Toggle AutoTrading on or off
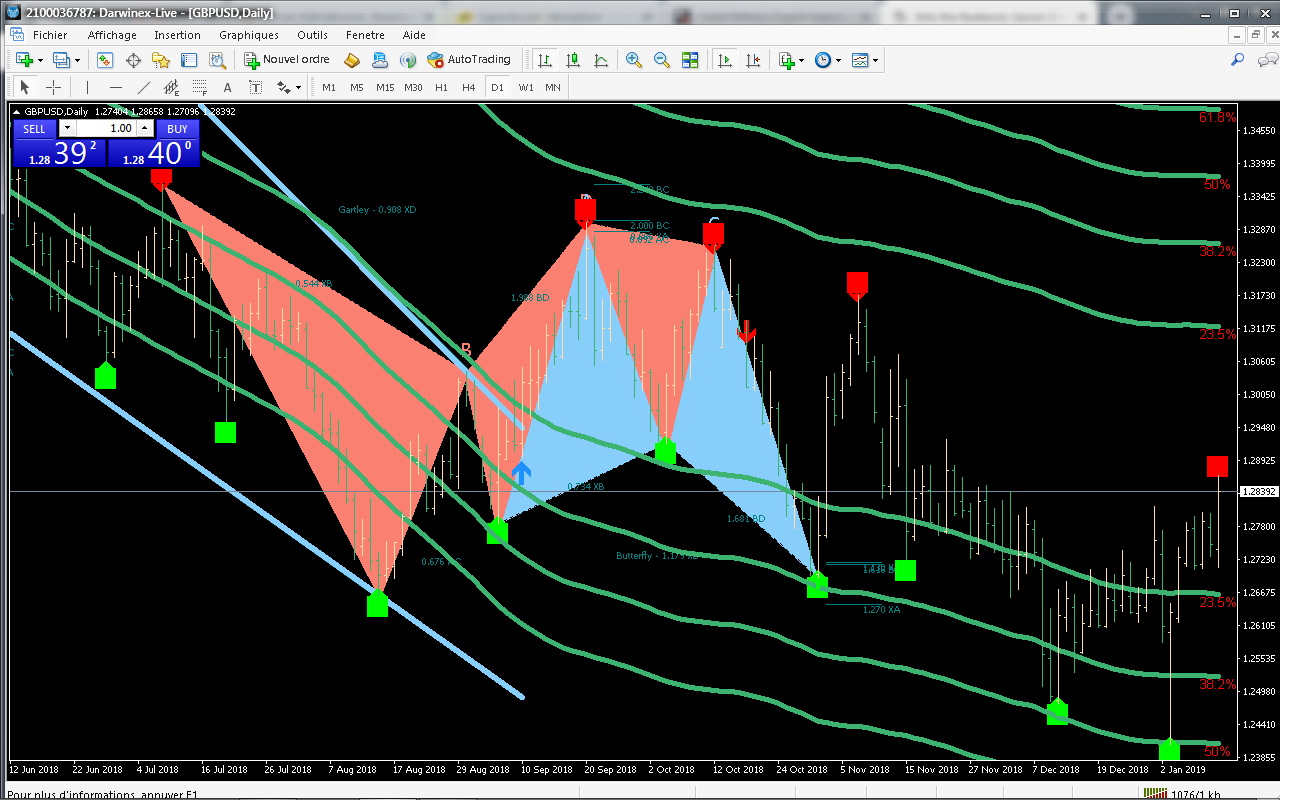Screen dimensions: 1290x810 coord(469,60)
